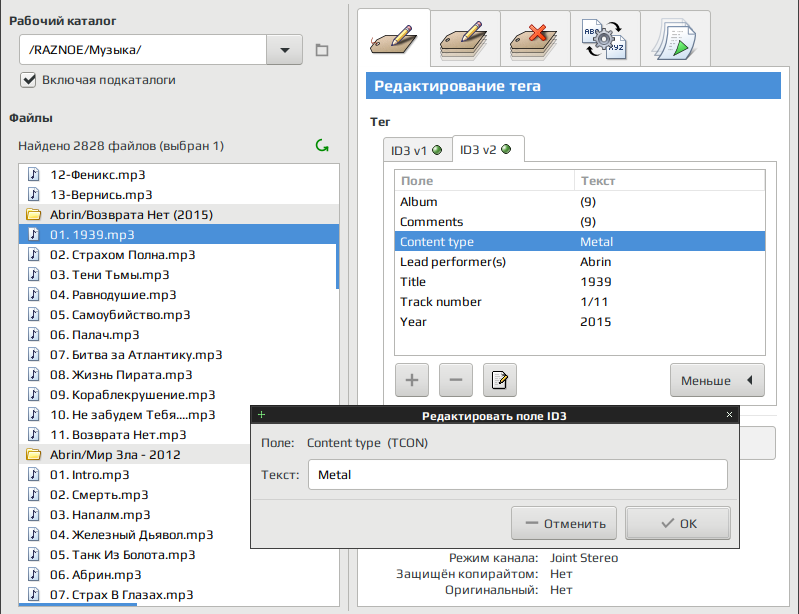Image resolution: width=799 pixels, height=614 pixels.
Task: Switch to the ID3 v1 tab
Action: pos(417,150)
